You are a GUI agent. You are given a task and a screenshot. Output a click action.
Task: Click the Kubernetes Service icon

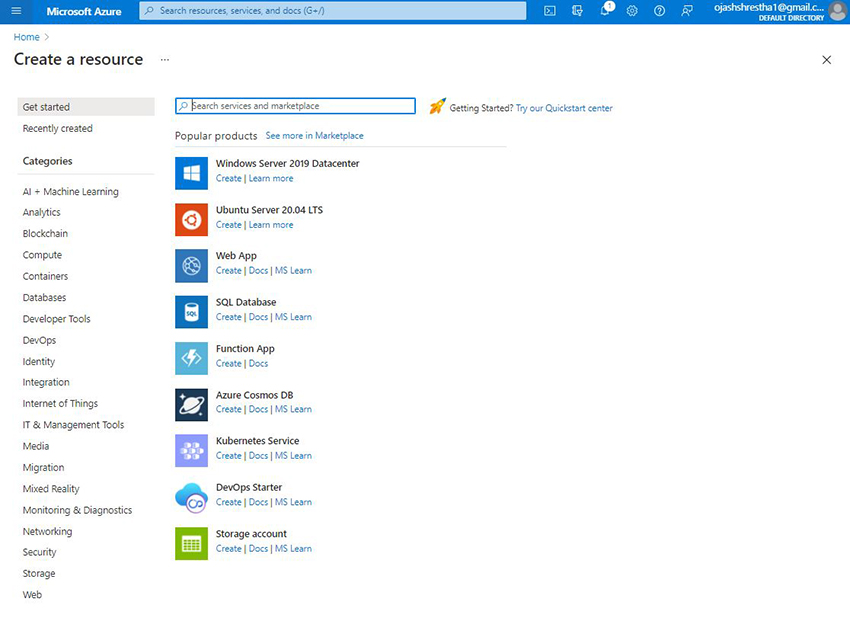191,450
